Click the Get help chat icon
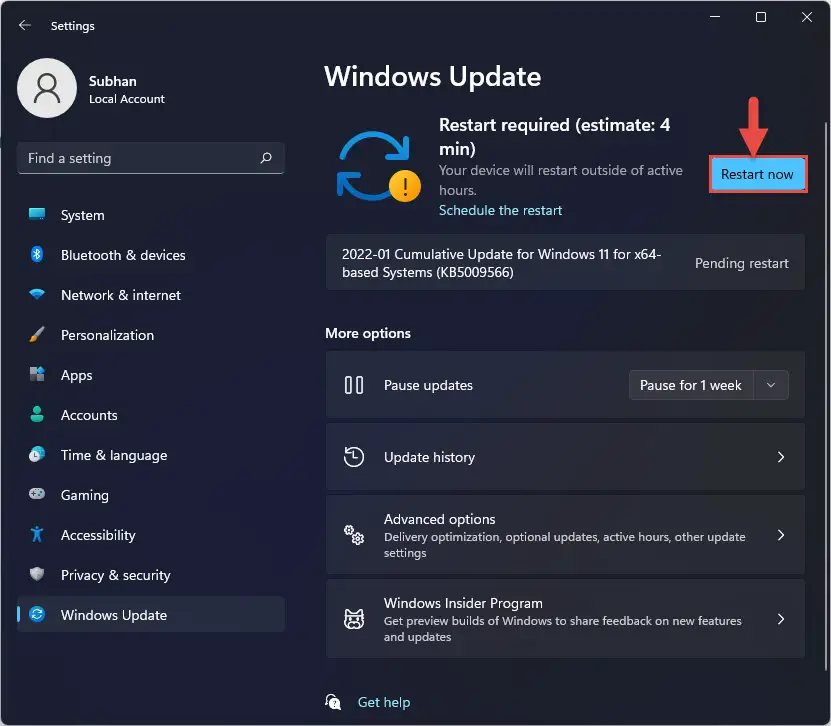 click(x=333, y=702)
